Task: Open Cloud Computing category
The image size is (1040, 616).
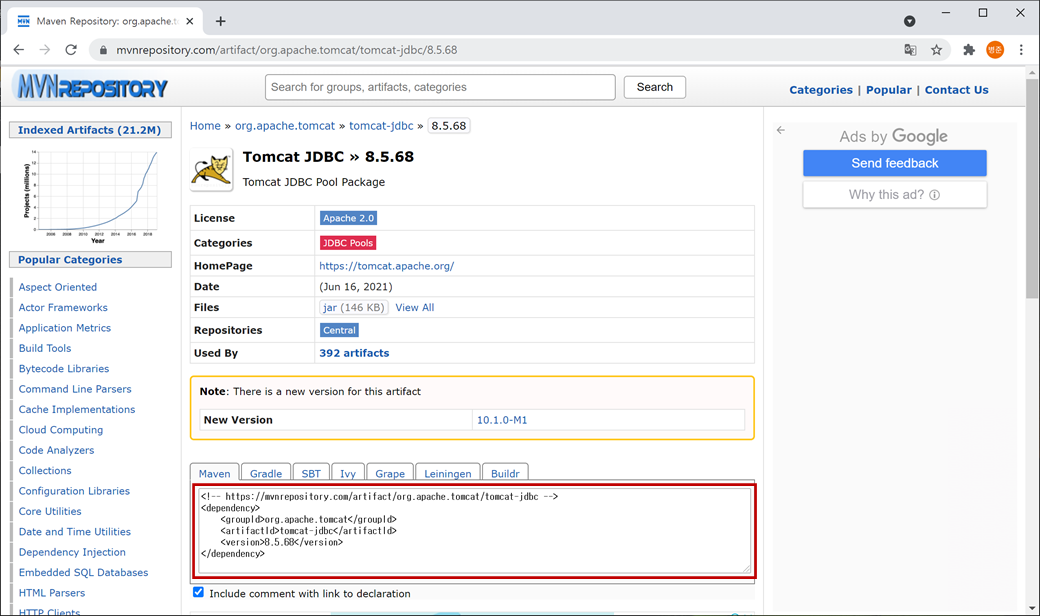Action: point(61,430)
